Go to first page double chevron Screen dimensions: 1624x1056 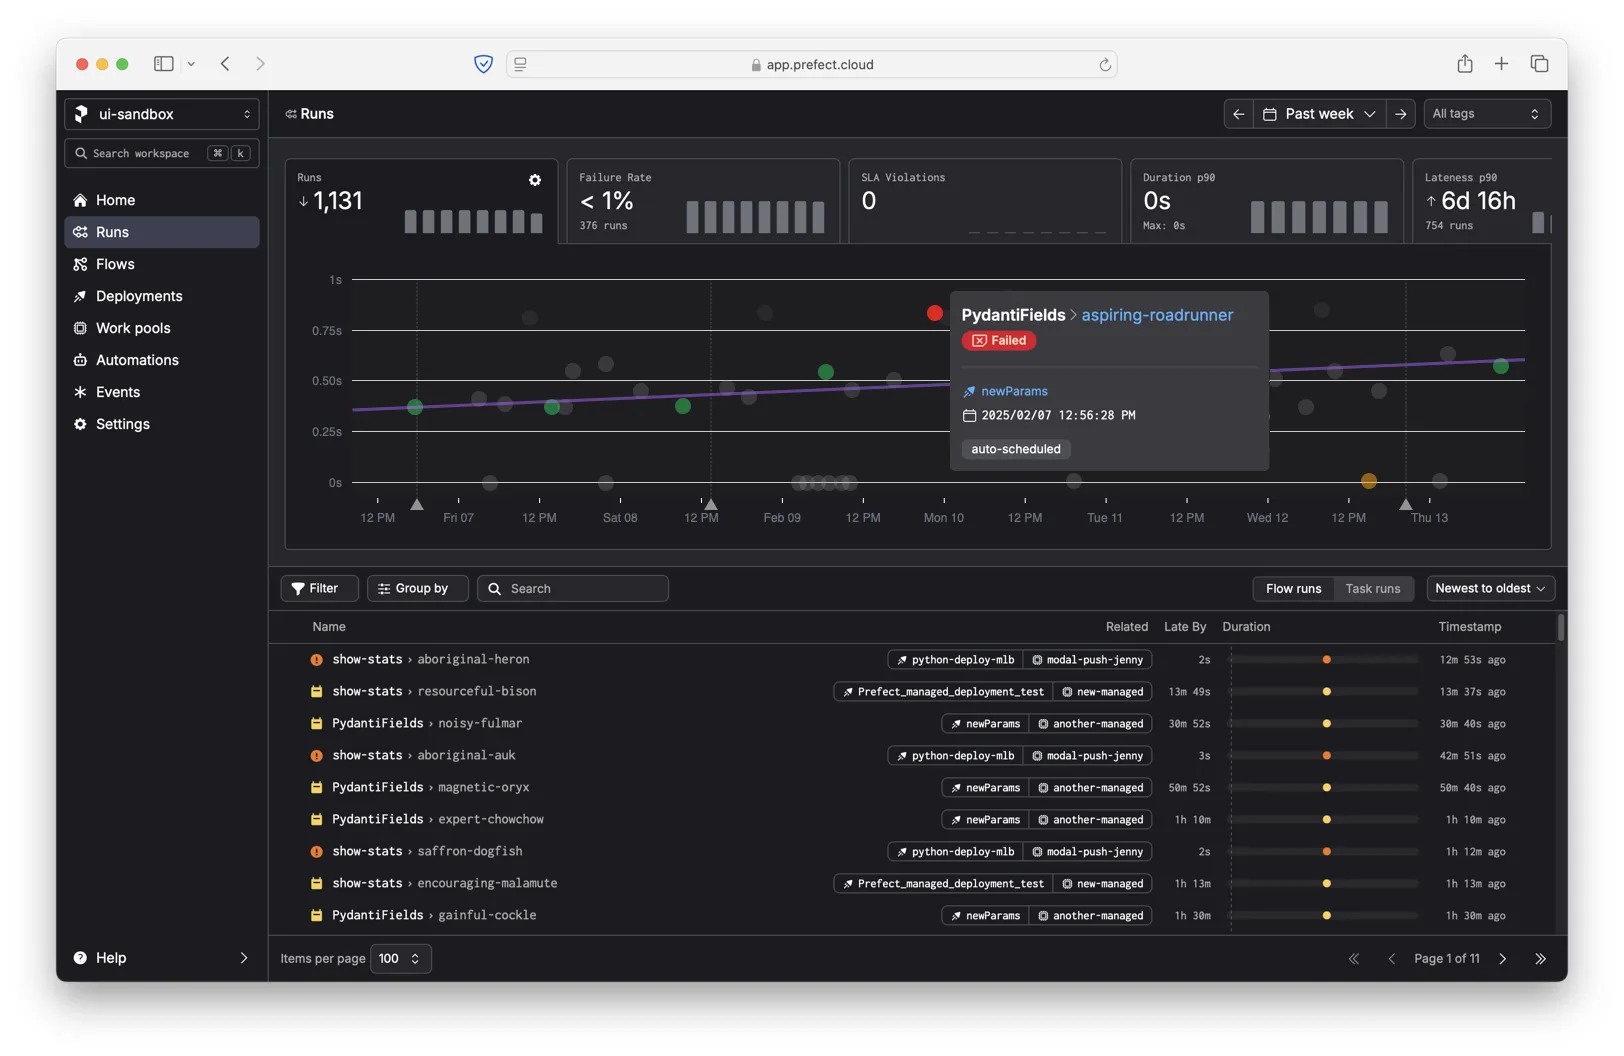[1354, 959]
